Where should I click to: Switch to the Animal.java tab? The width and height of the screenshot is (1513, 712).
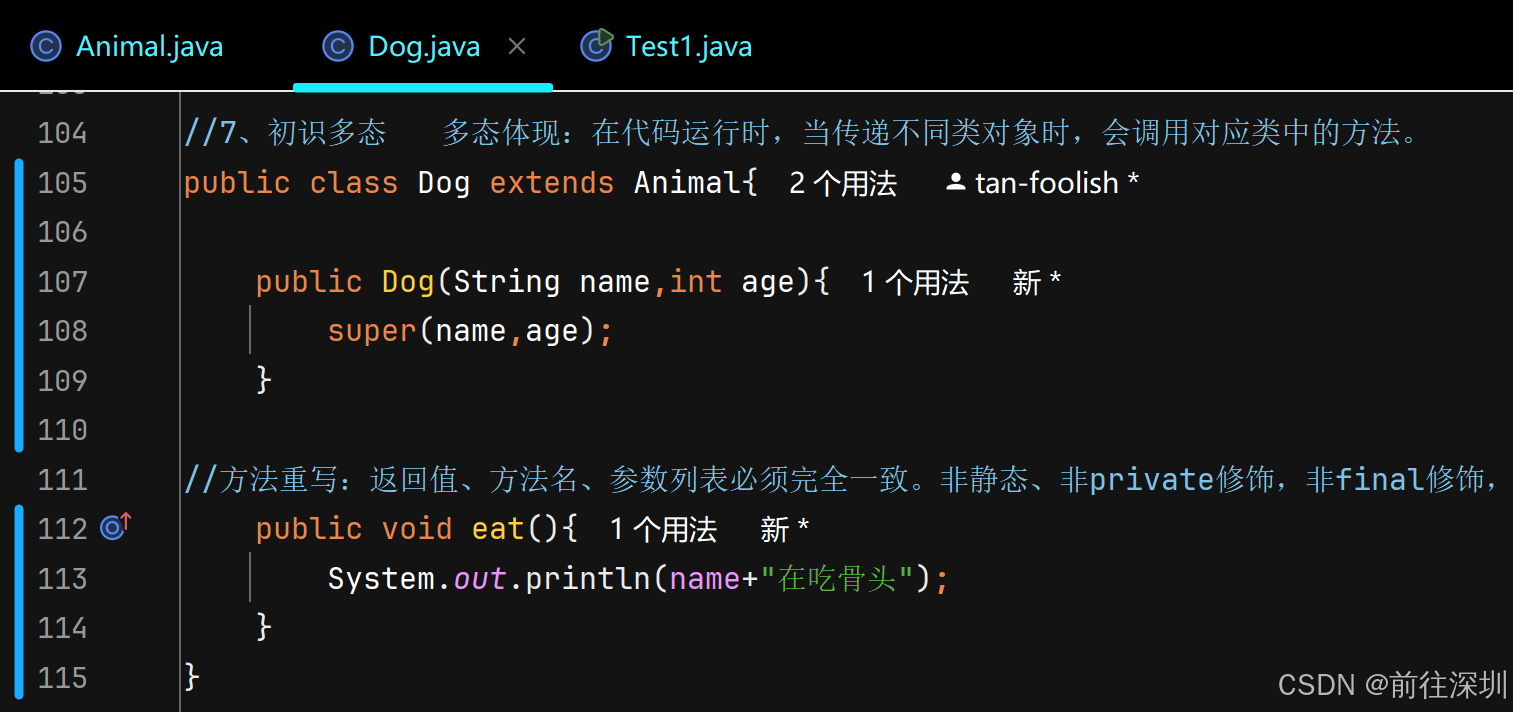[127, 46]
